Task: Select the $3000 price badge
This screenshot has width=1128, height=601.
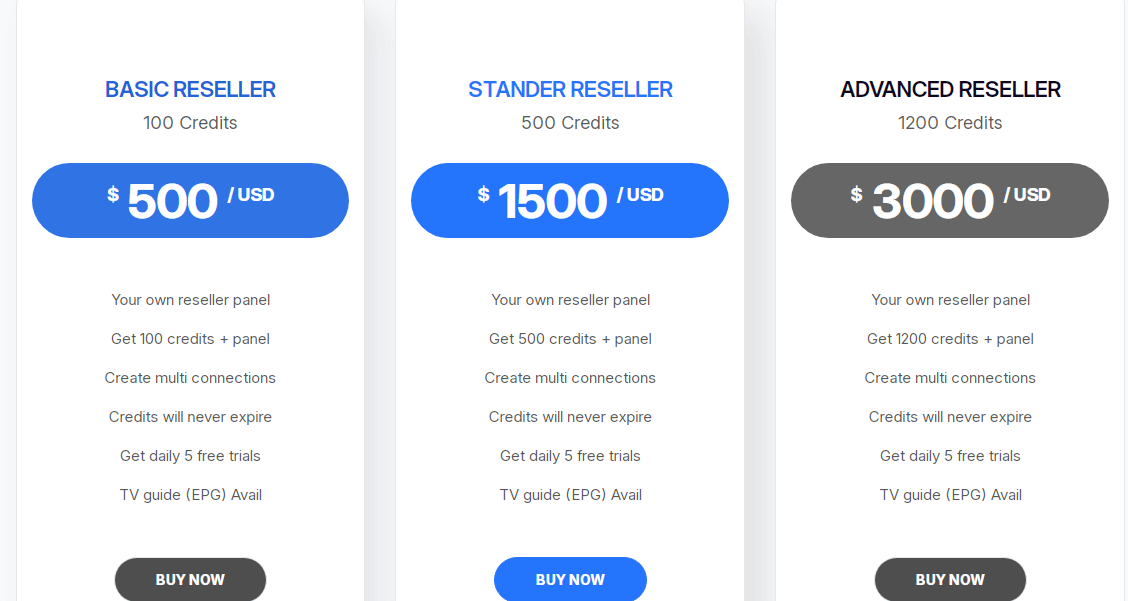Action: (950, 200)
